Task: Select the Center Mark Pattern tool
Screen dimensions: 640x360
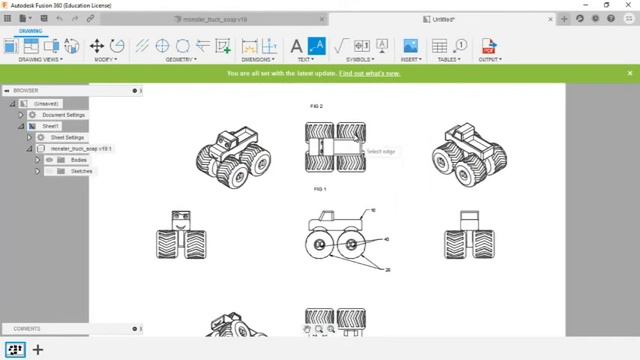Action: click(x=182, y=46)
